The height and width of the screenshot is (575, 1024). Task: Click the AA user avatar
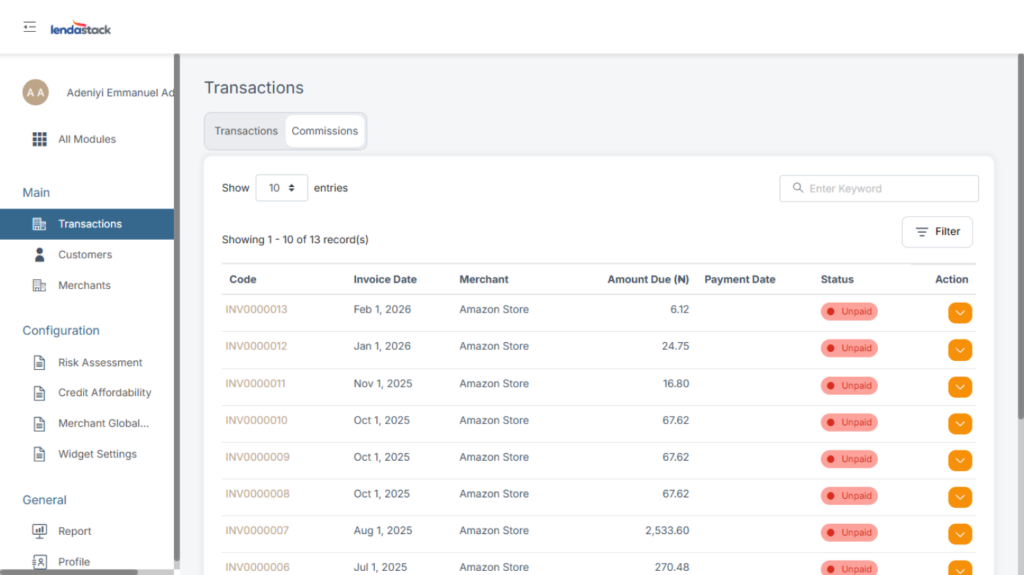coord(36,92)
